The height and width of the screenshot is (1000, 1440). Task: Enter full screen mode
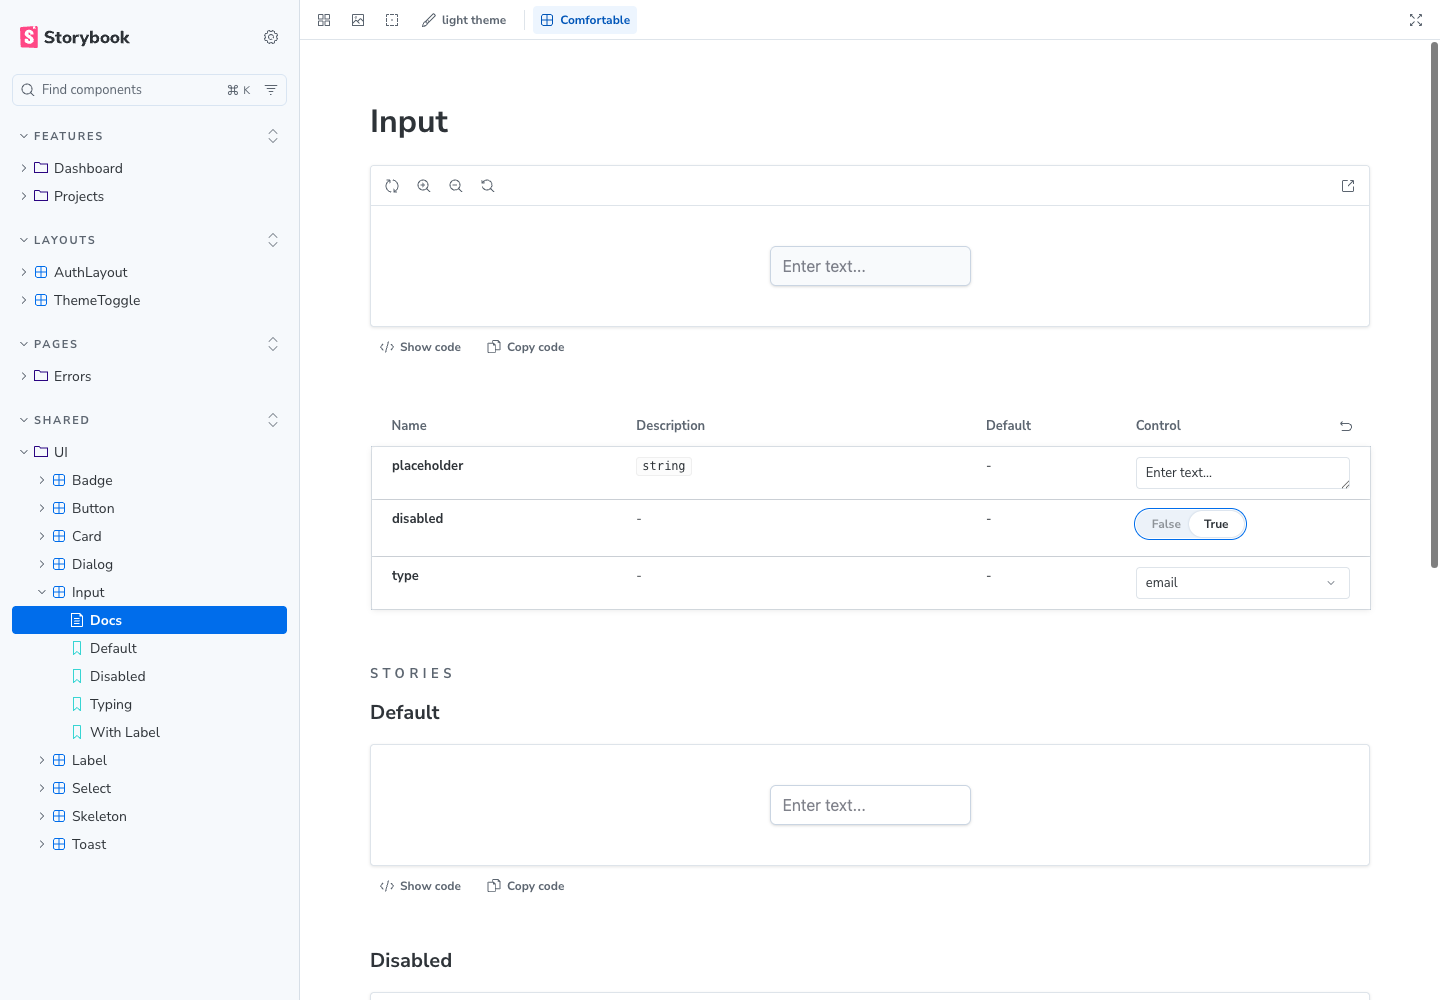[x=1416, y=20]
